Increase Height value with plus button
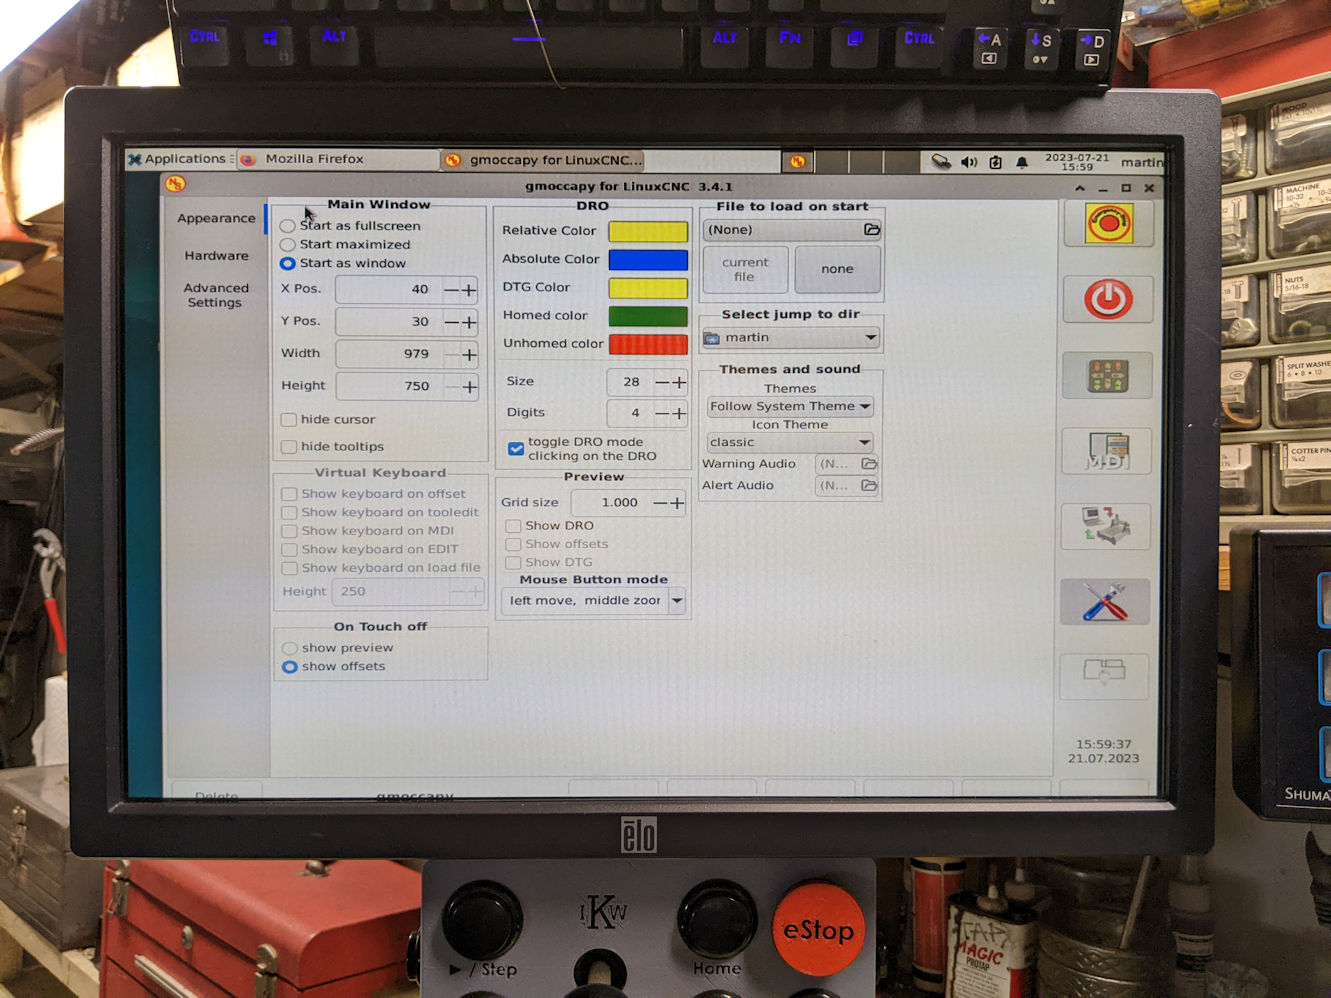Image resolution: width=1331 pixels, height=998 pixels. pyautogui.click(x=469, y=387)
